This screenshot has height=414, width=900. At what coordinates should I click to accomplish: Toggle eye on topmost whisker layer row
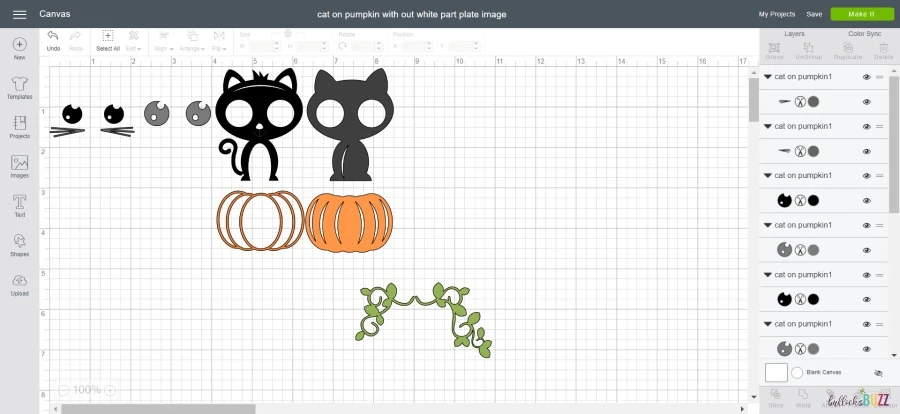click(x=867, y=102)
